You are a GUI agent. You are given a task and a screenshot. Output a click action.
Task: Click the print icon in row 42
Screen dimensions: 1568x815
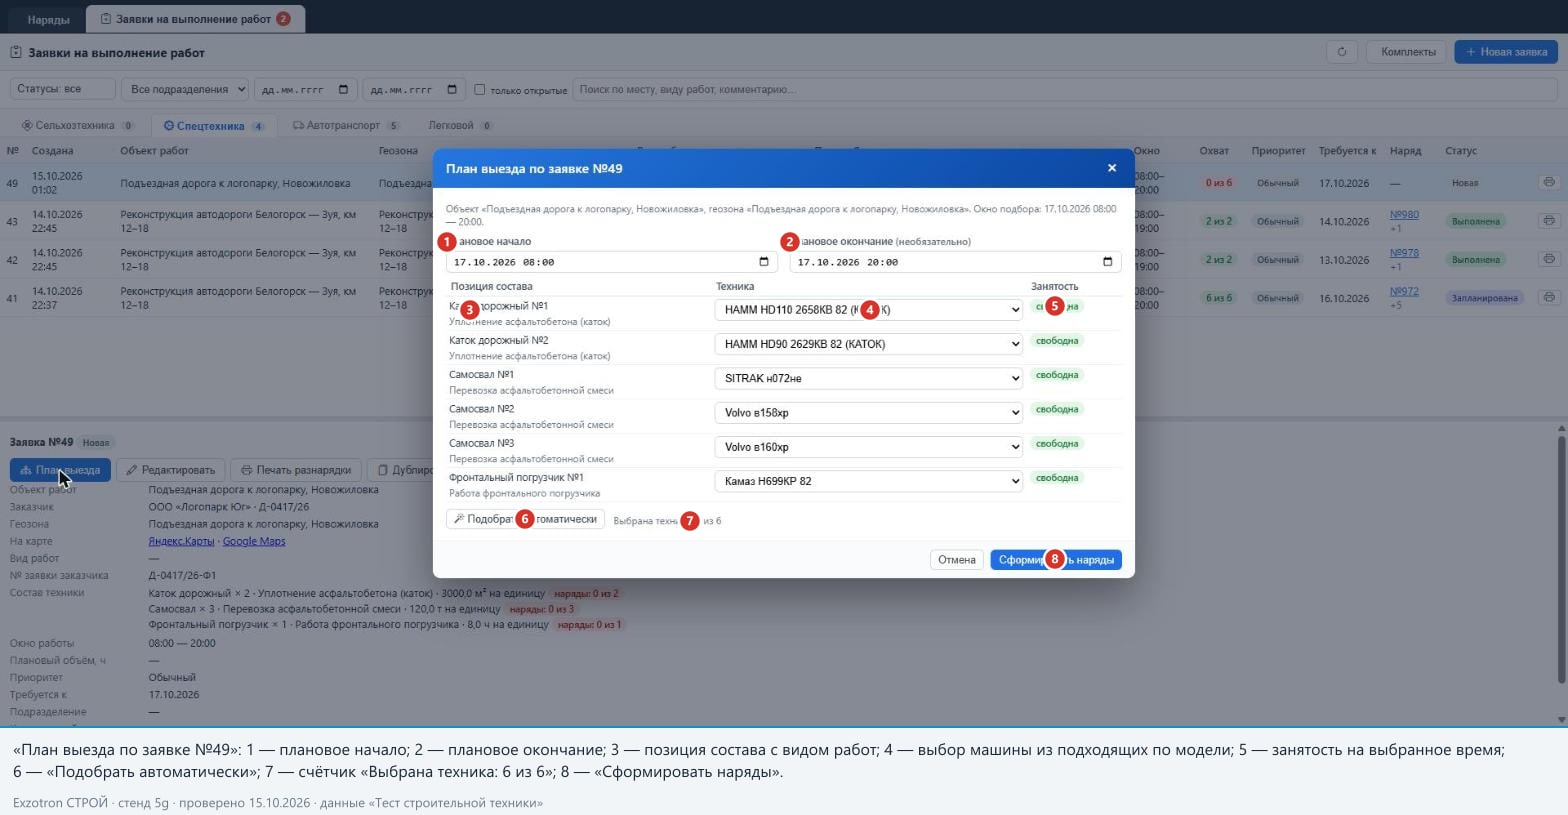(x=1548, y=259)
